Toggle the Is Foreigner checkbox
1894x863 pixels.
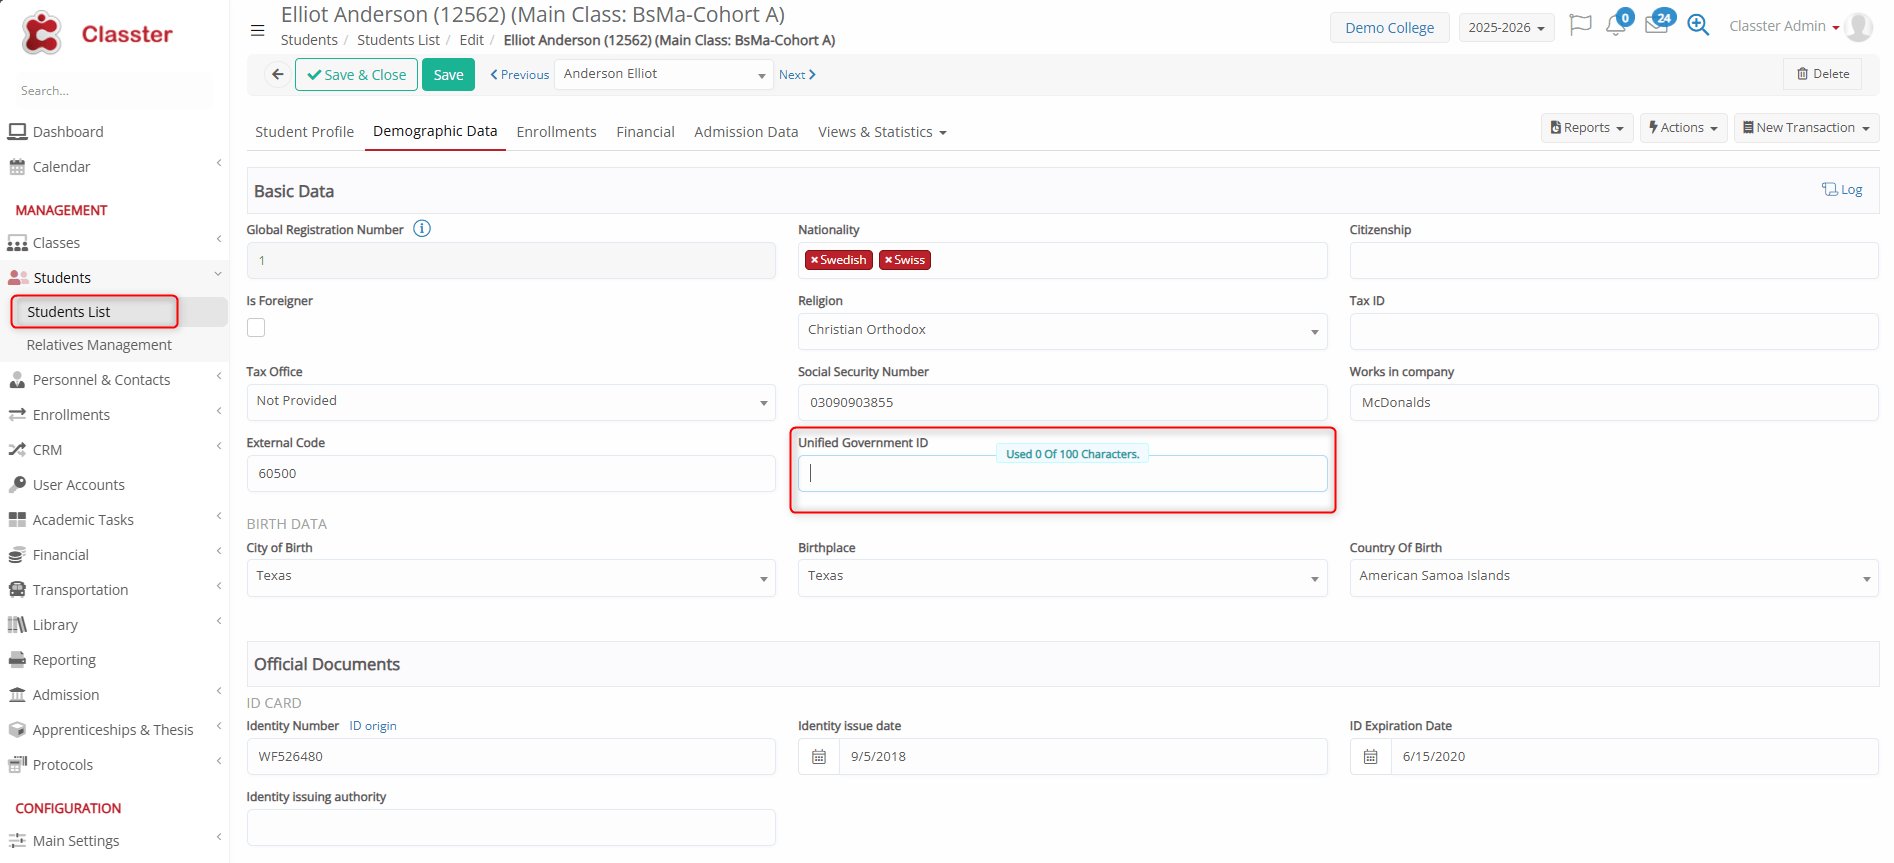(256, 328)
